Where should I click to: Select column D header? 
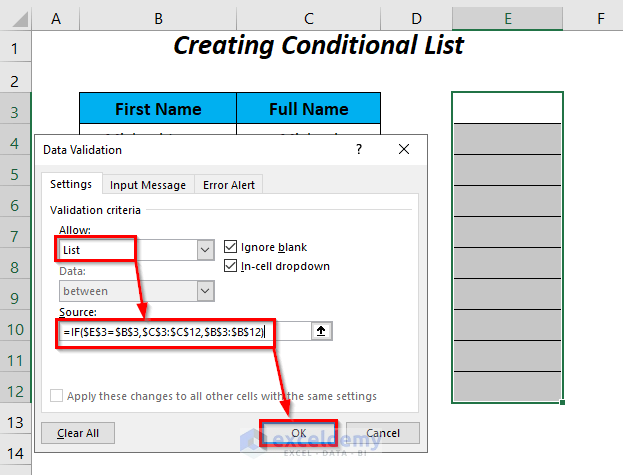[416, 18]
